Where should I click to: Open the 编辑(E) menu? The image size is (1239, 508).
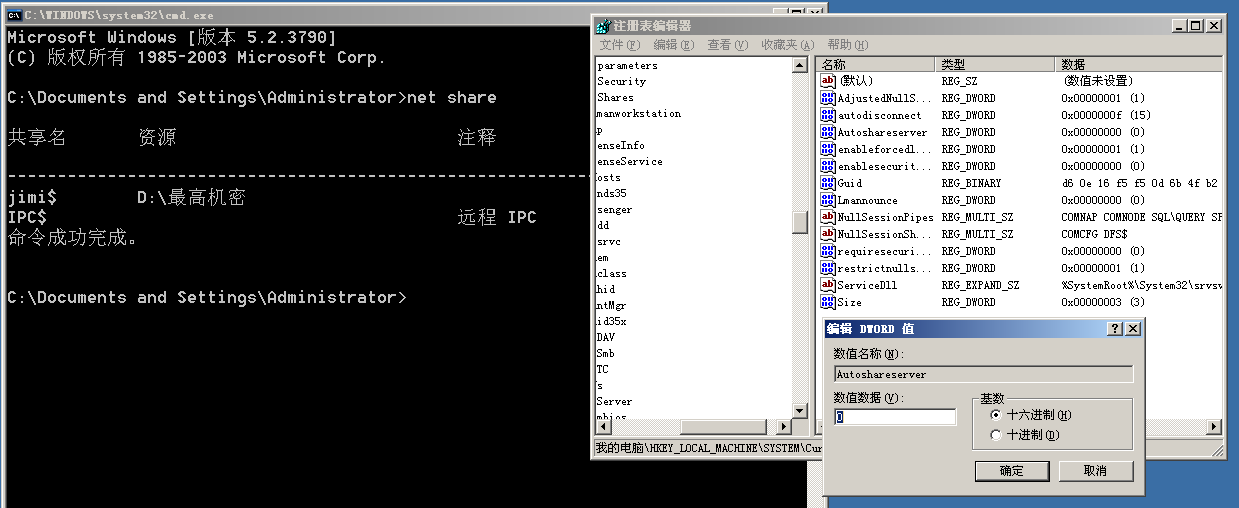tap(673, 45)
